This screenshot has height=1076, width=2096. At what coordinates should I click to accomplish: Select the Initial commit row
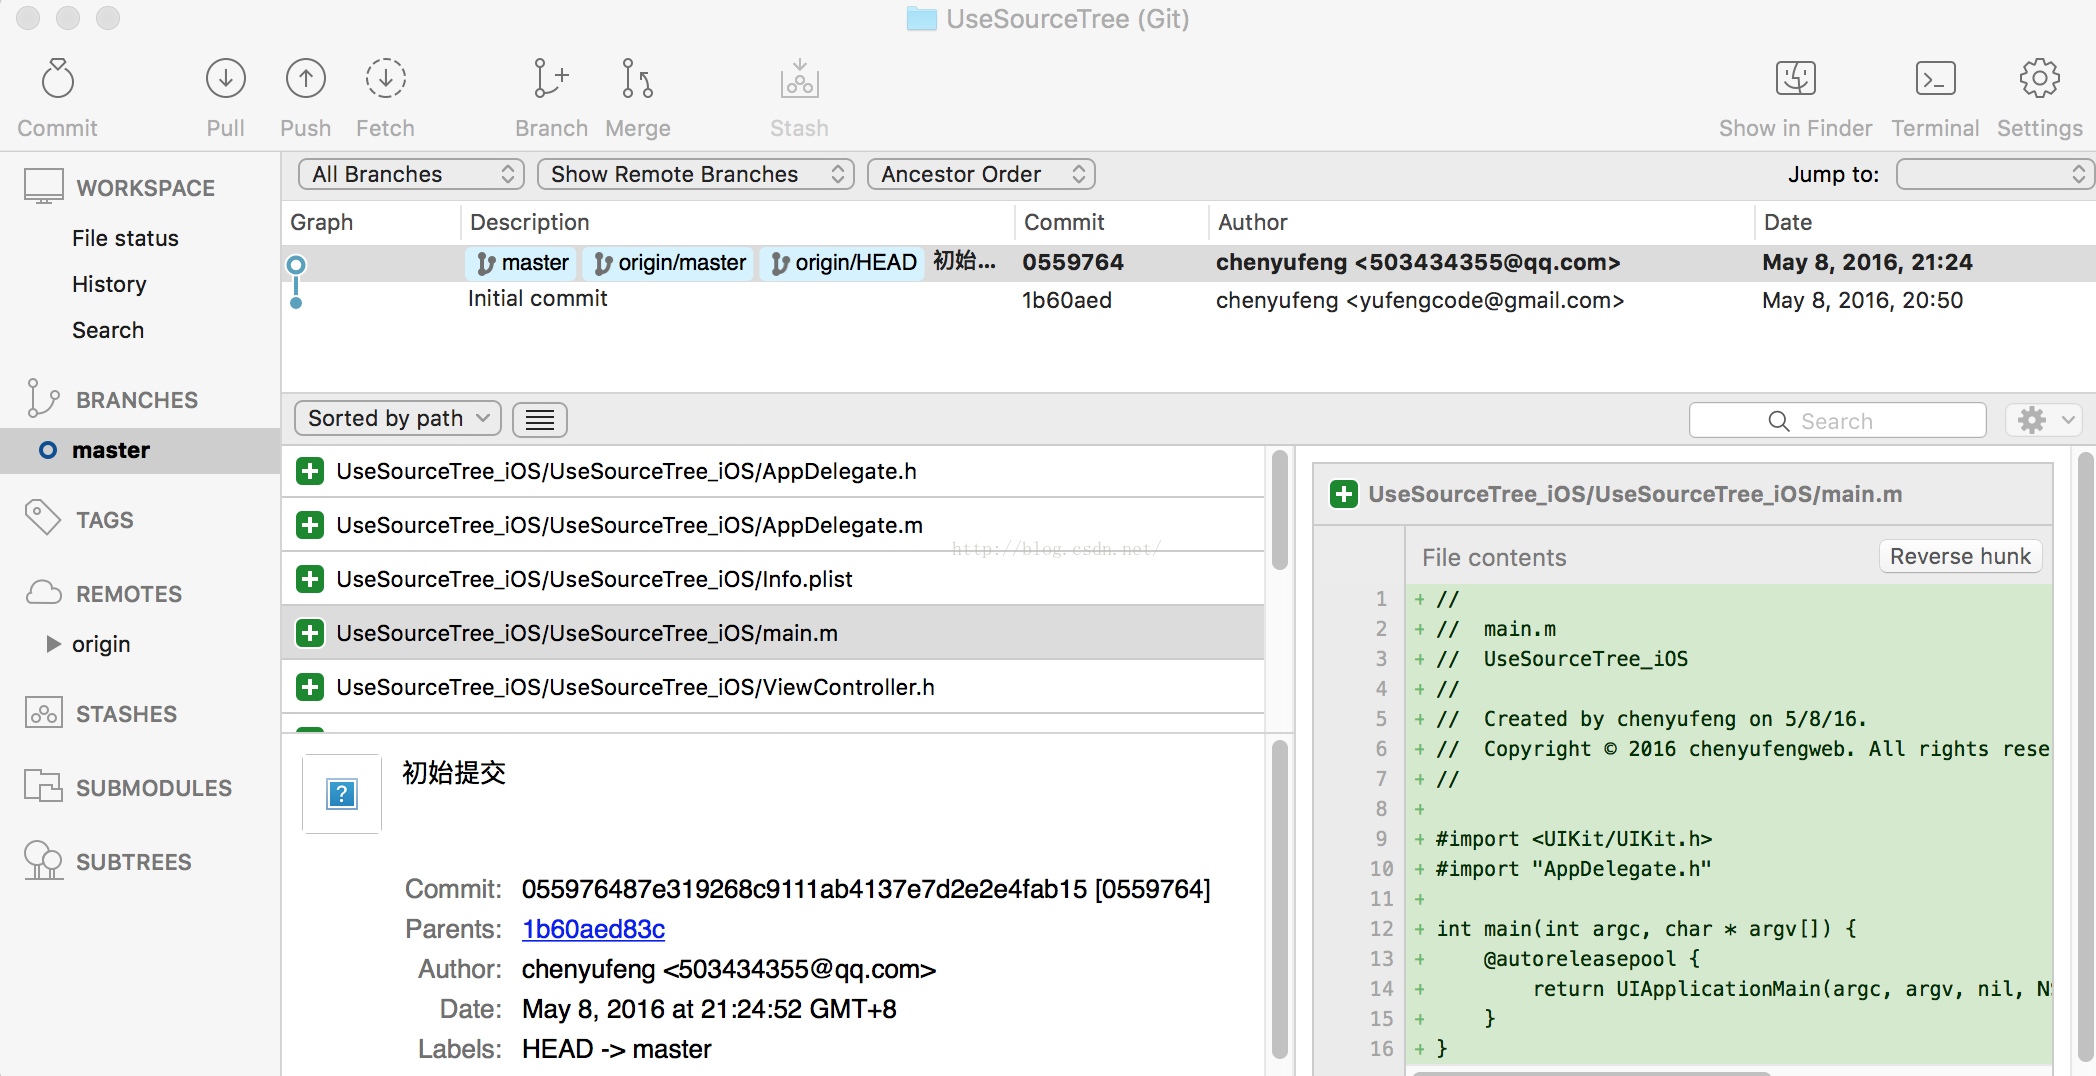point(700,300)
